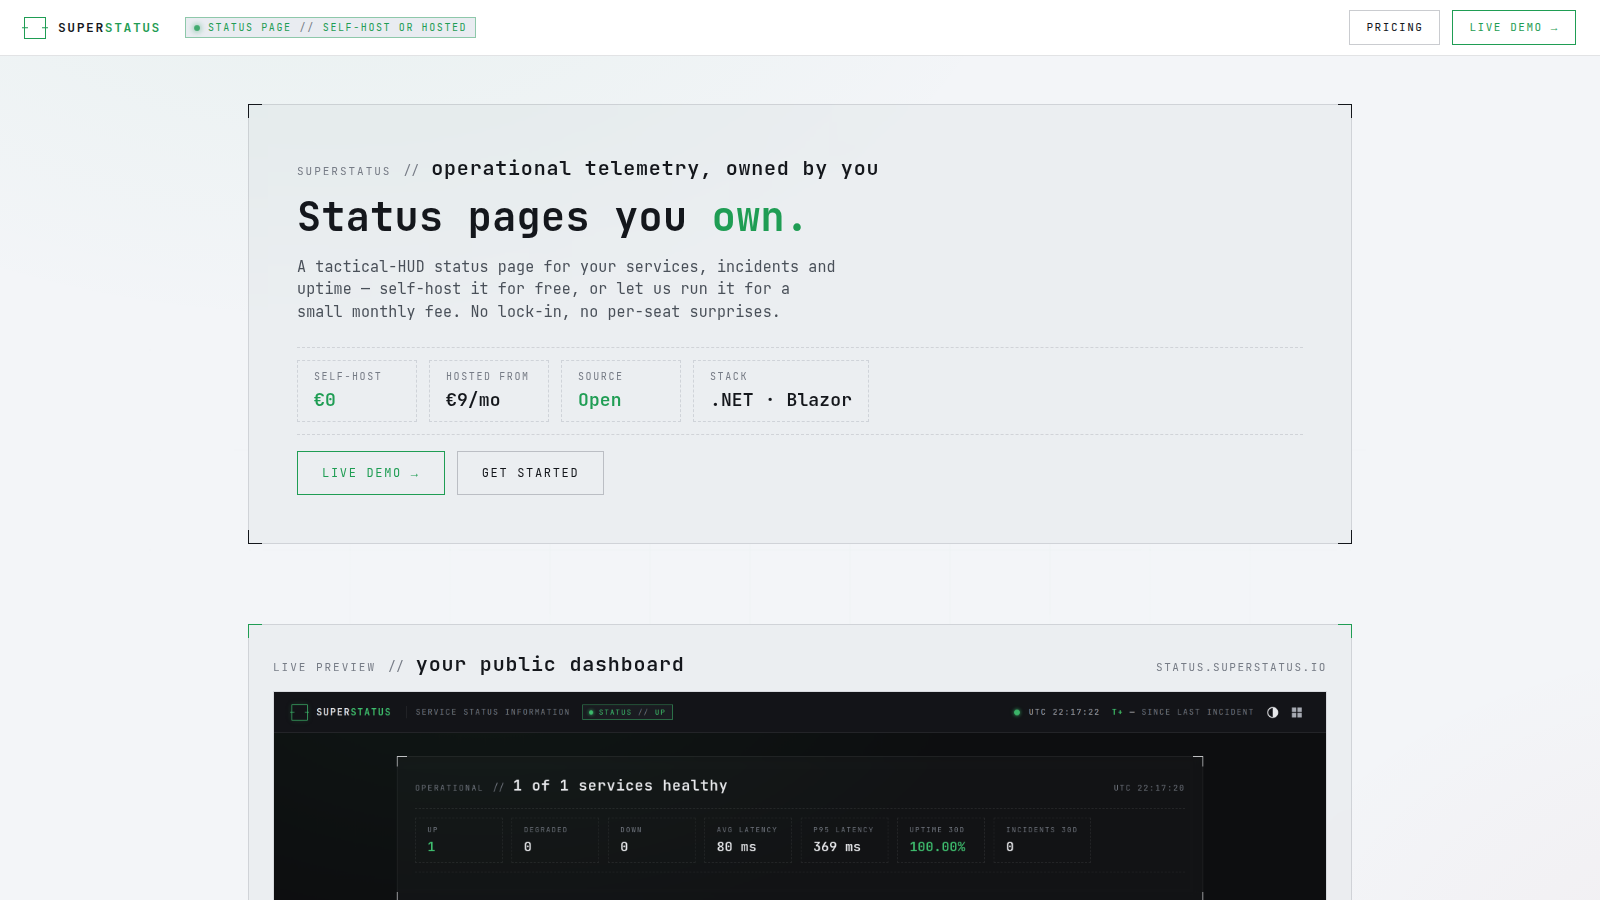Select the Uptime 30D 100.00% tile
Image resolution: width=1600 pixels, height=900 pixels.
click(941, 840)
